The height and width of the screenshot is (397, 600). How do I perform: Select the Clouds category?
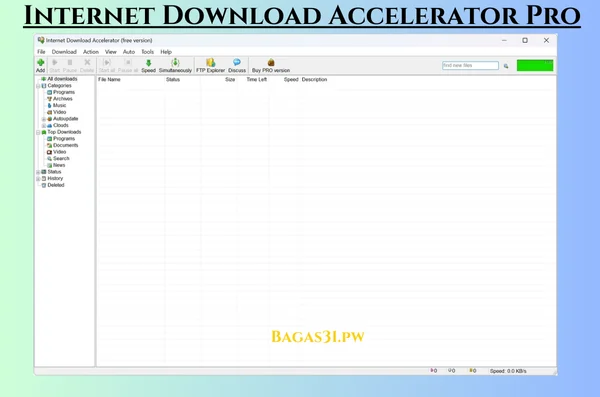coord(60,125)
